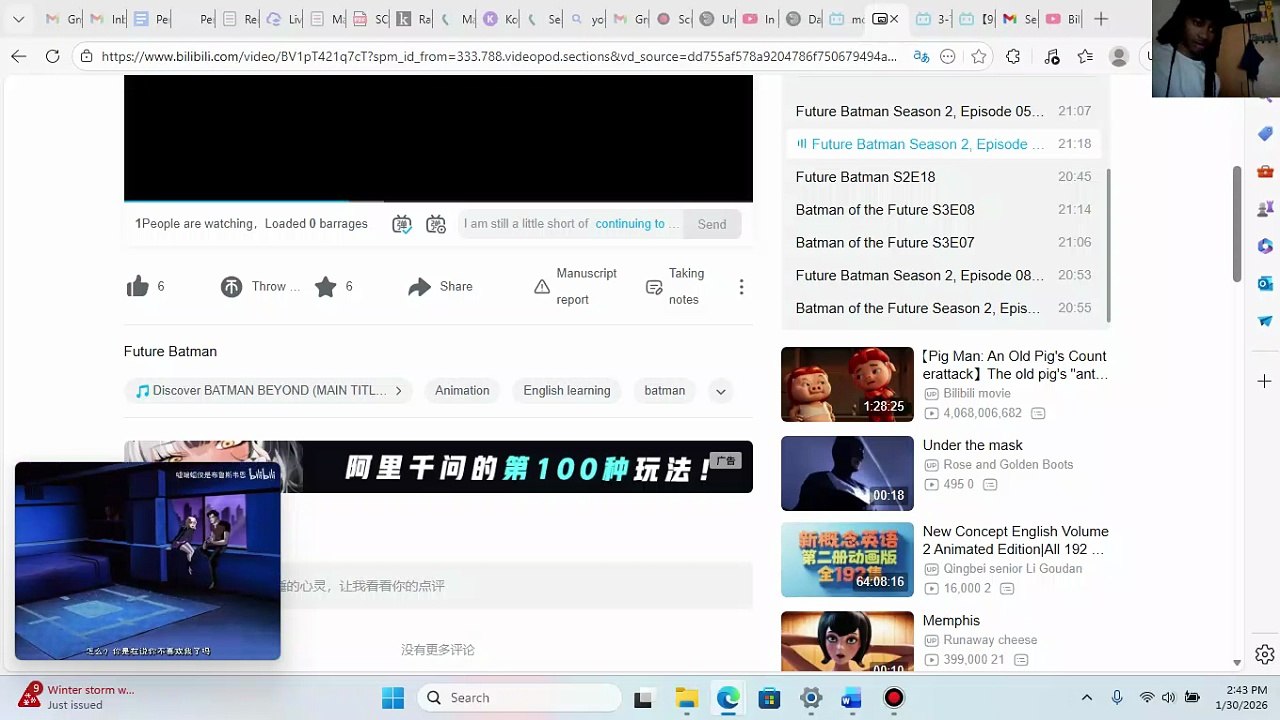
Task: Open the browser favorites list icon
Action: [1085, 57]
